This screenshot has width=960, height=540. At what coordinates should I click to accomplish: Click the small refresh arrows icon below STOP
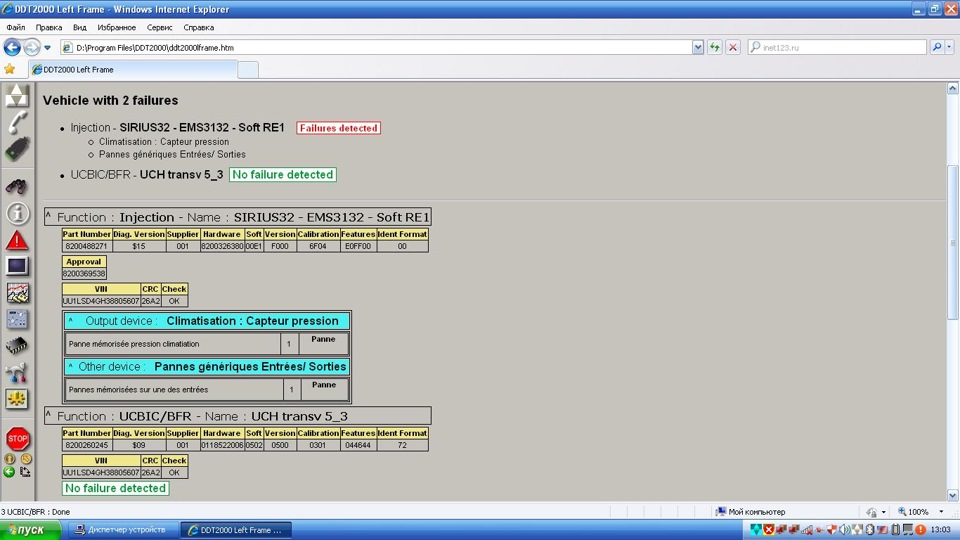(x=25, y=472)
